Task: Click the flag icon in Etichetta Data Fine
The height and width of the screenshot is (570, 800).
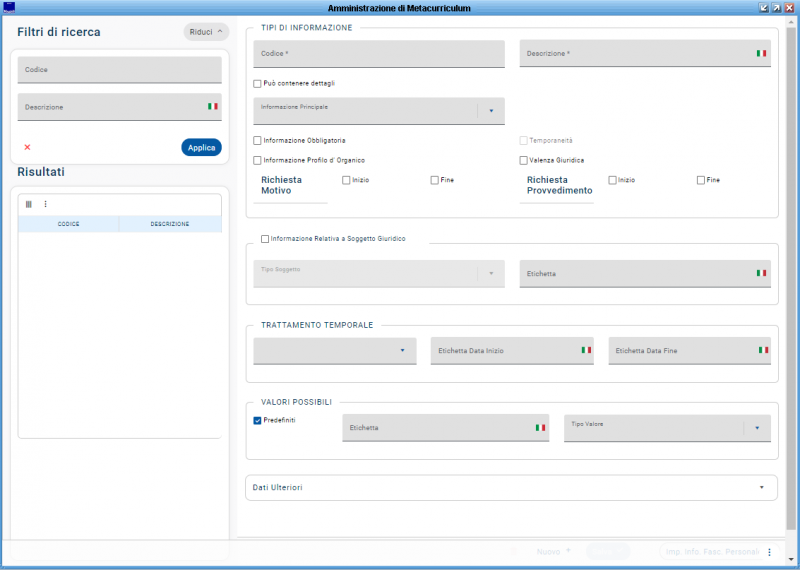Action: coord(763,350)
